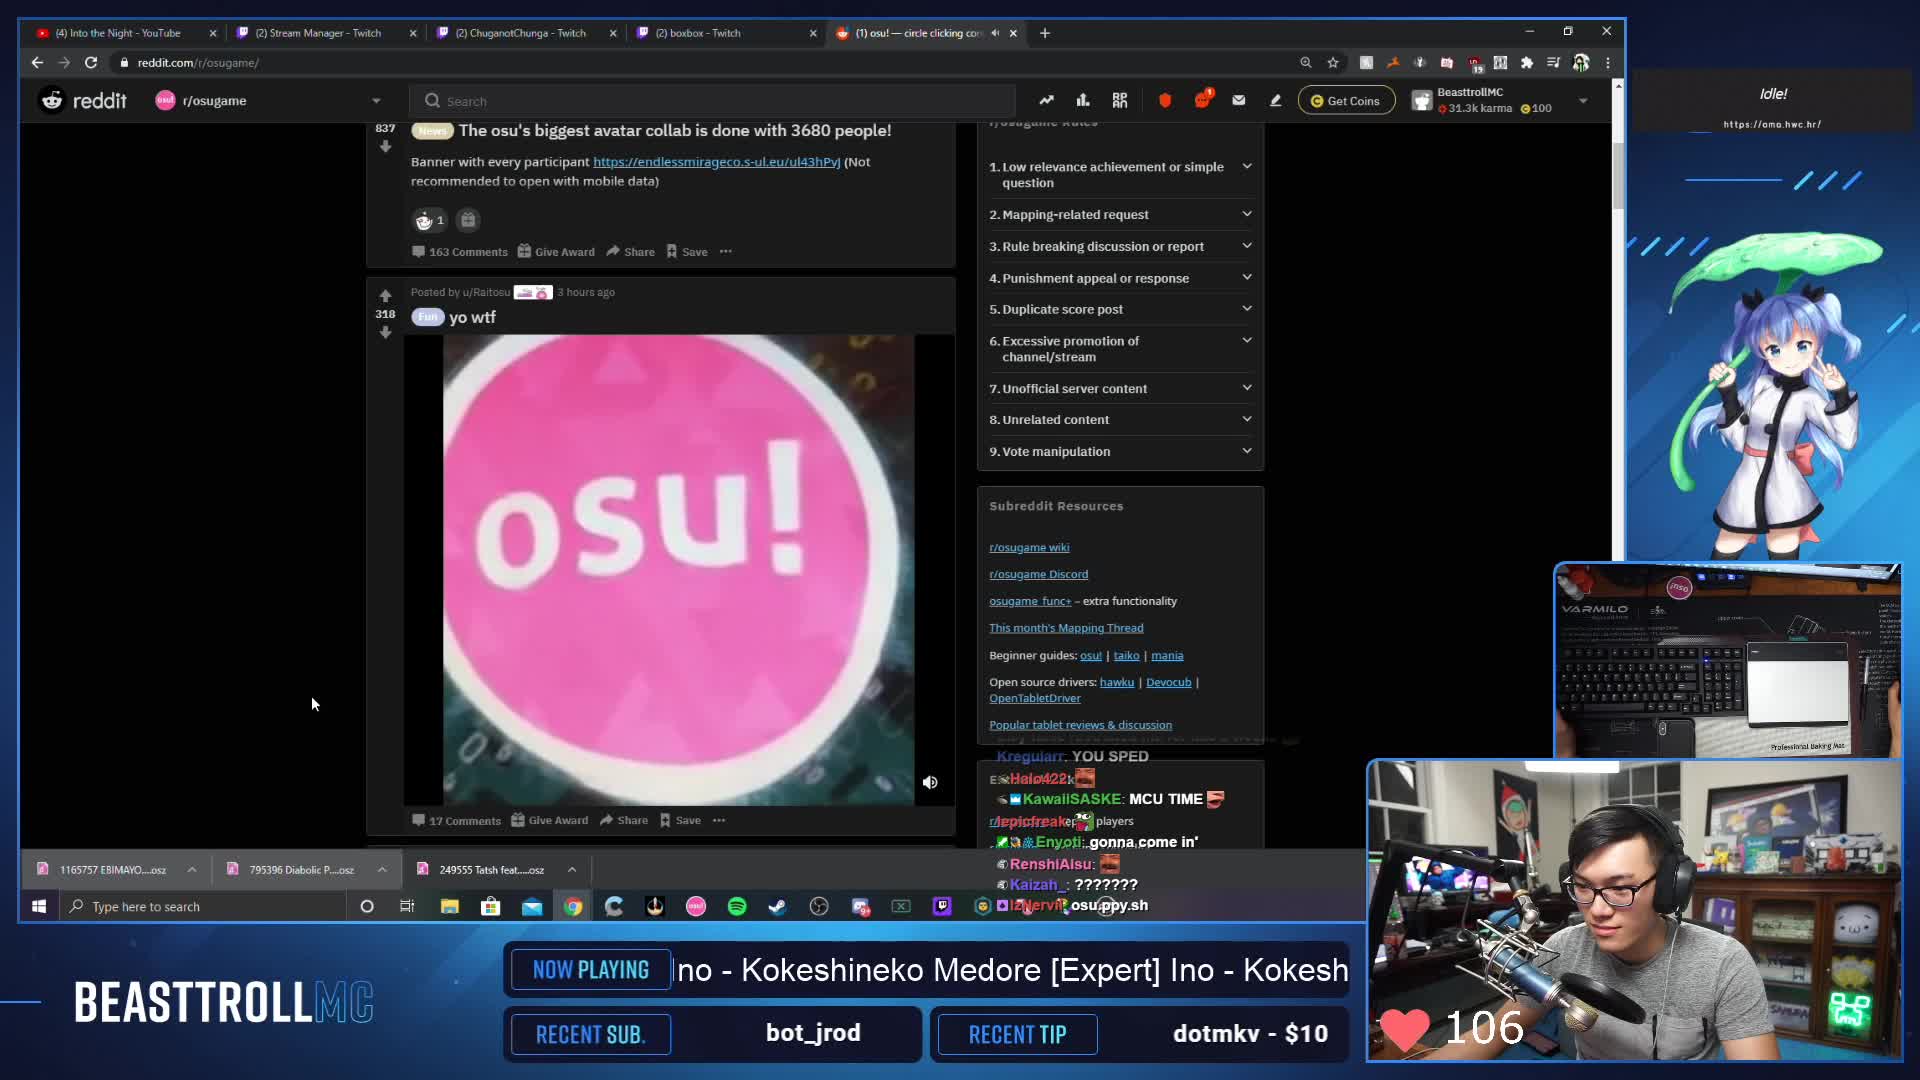Open Reddit notifications icon with red badge
Viewport: 1920px width, 1080px height.
[x=1203, y=99]
